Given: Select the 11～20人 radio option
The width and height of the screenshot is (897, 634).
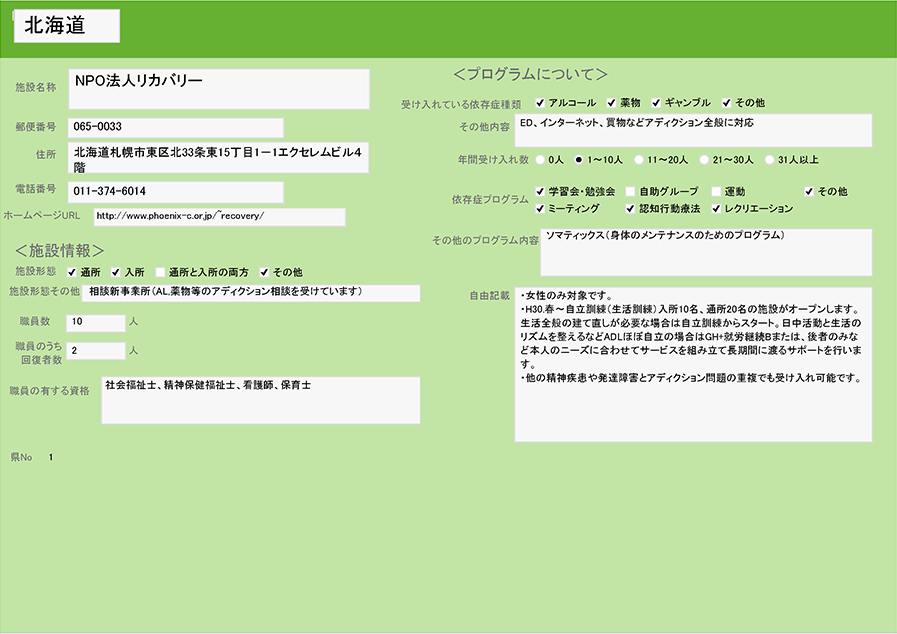Looking at the screenshot, I should coord(638,159).
